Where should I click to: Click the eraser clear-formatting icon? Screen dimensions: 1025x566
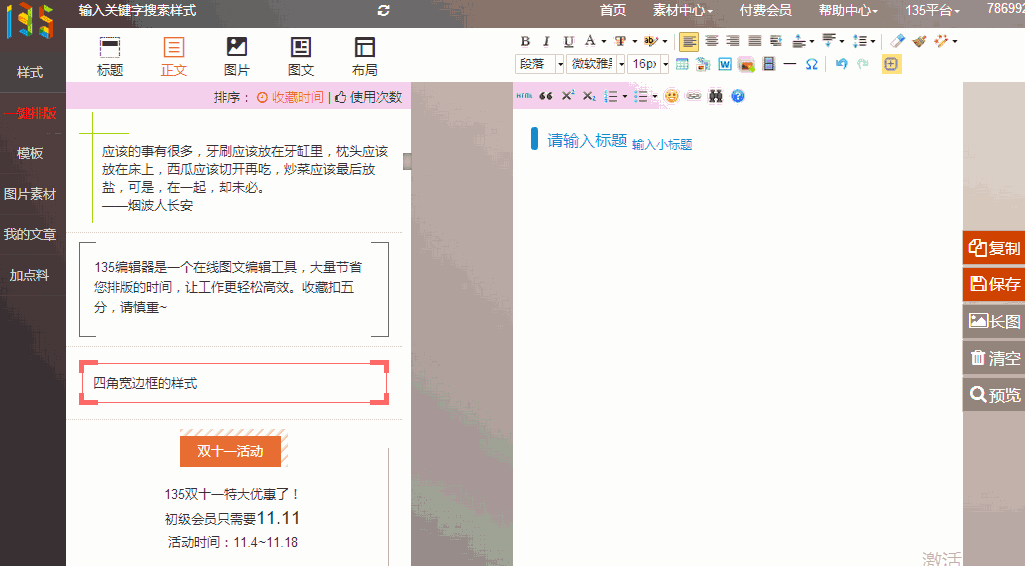(x=898, y=41)
